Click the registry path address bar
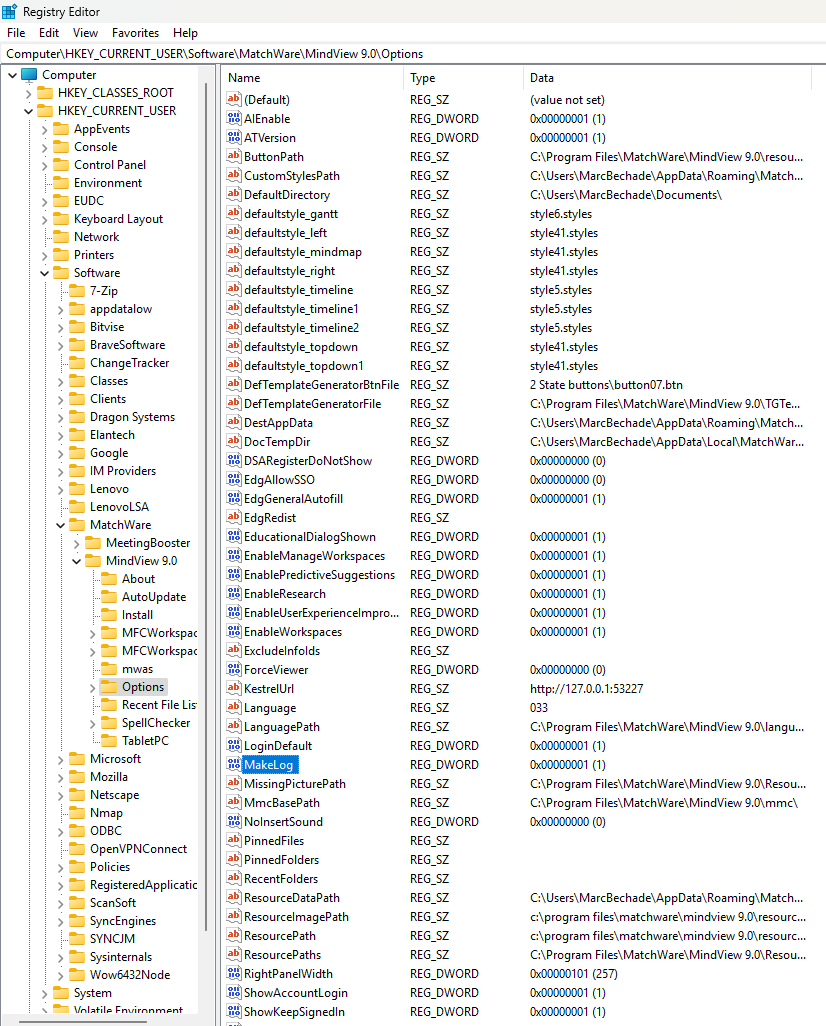Screen dimensions: 826x1026 tap(300, 53)
